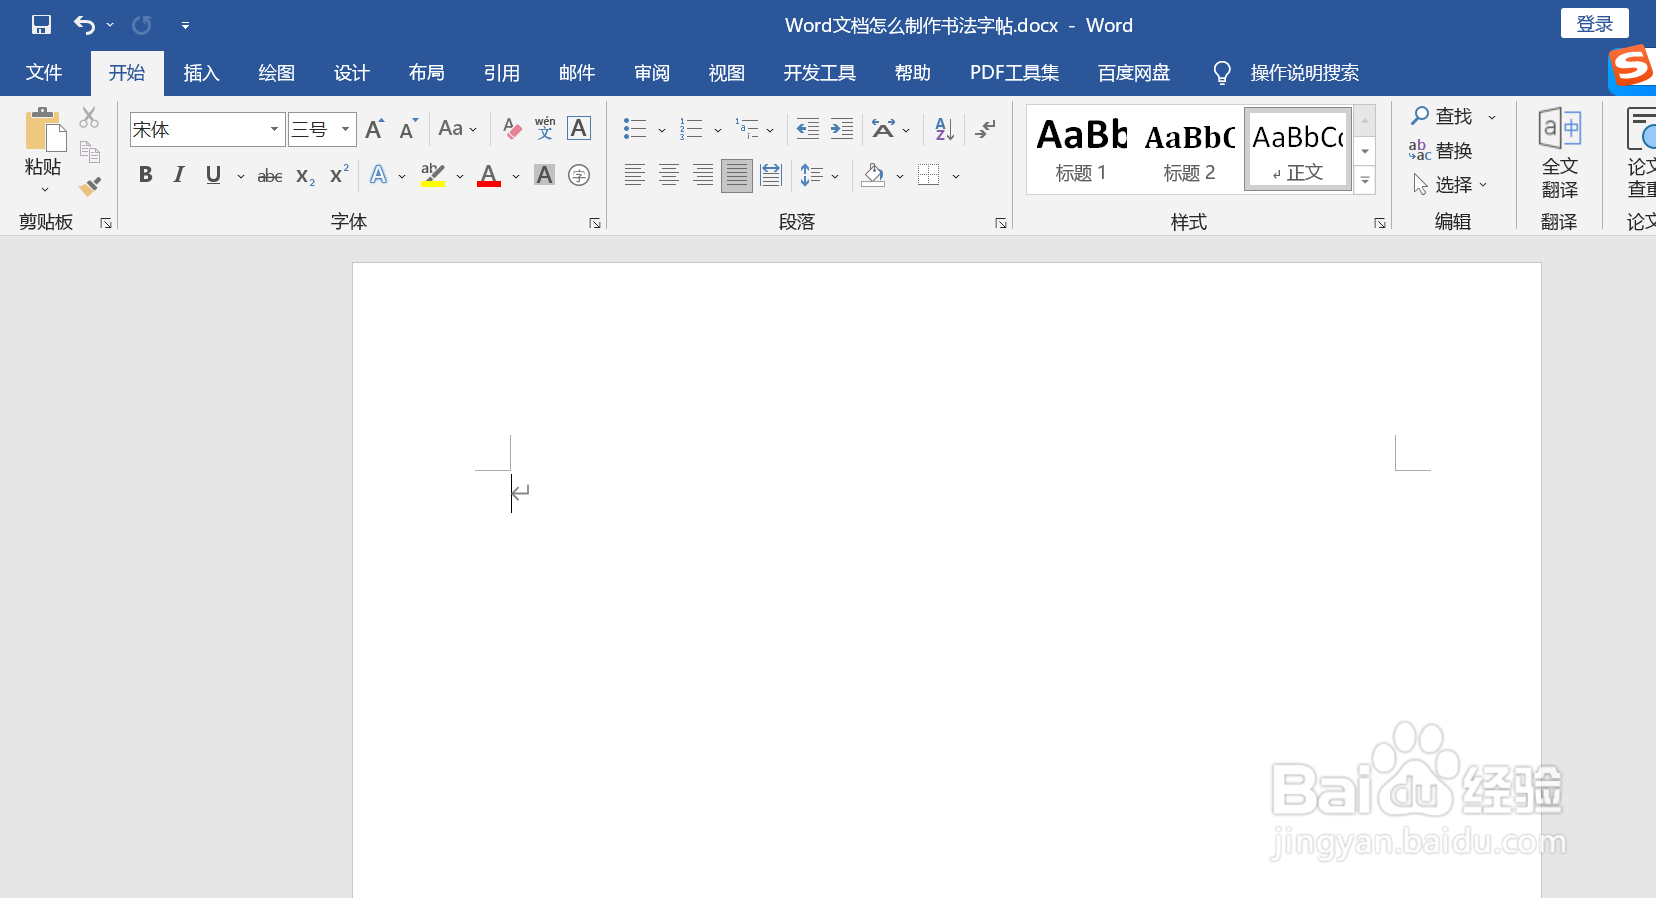The height and width of the screenshot is (898, 1656).
Task: Click the shading paint bucket
Action: (873, 175)
